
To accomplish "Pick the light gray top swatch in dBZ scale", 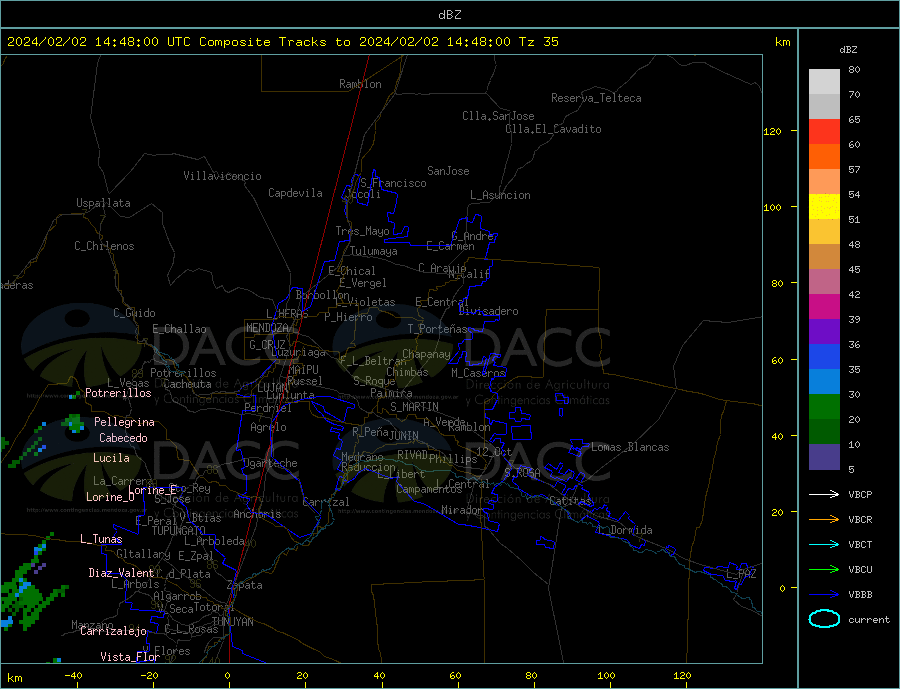I will point(824,82).
